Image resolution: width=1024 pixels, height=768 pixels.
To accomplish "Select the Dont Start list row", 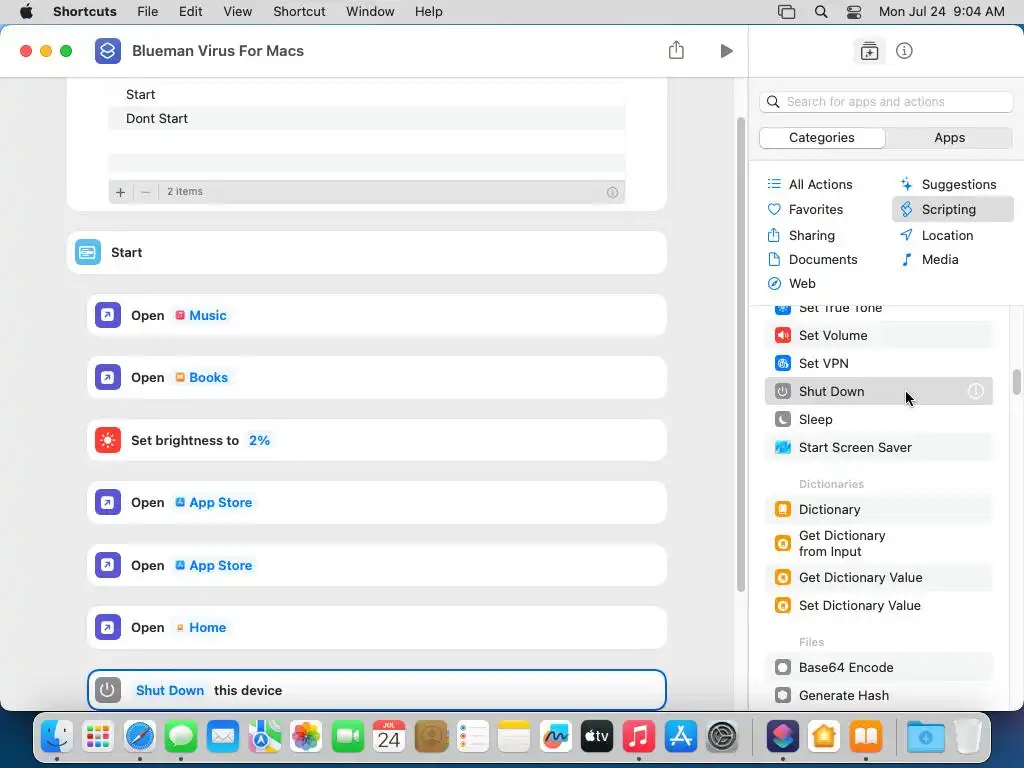I will click(x=366, y=118).
